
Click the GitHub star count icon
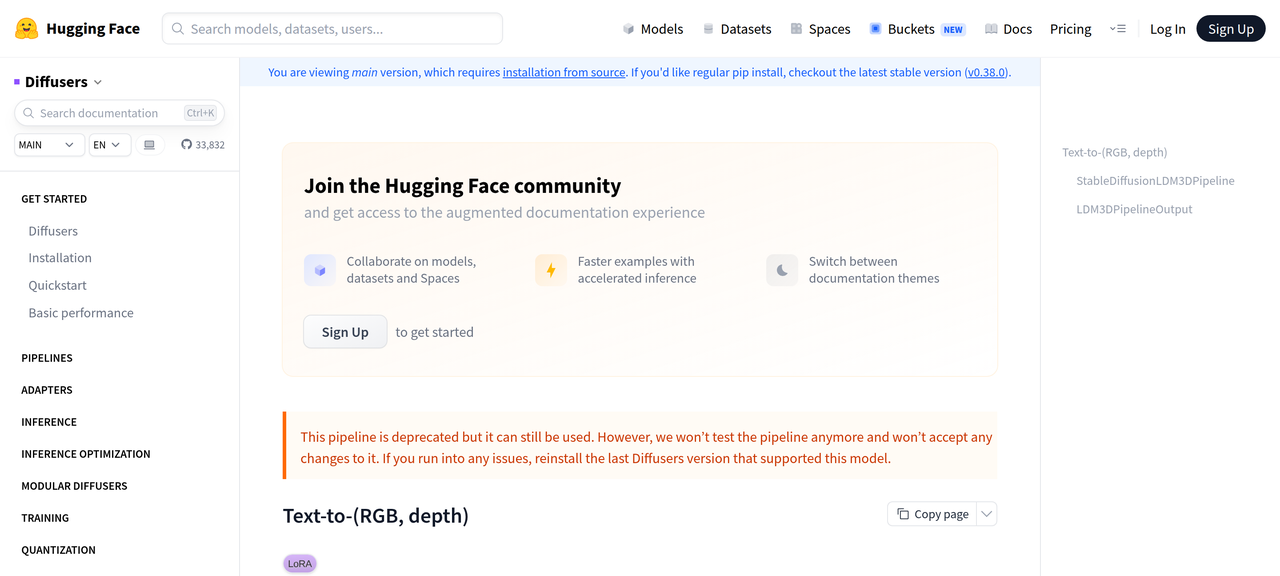tap(186, 145)
